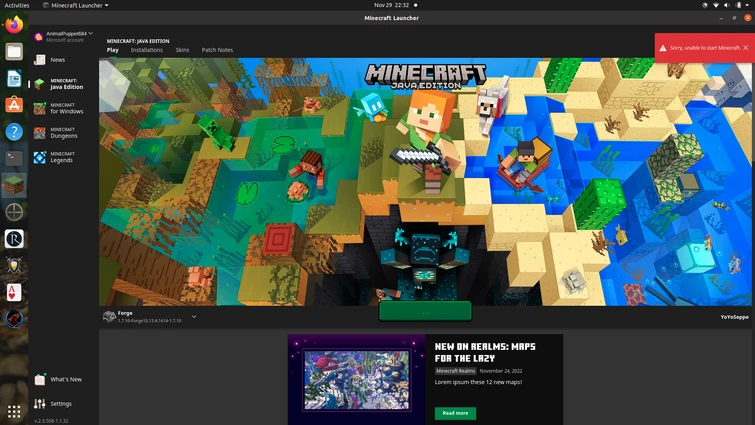
Task: Open the Files manager dock icon
Action: (14, 52)
